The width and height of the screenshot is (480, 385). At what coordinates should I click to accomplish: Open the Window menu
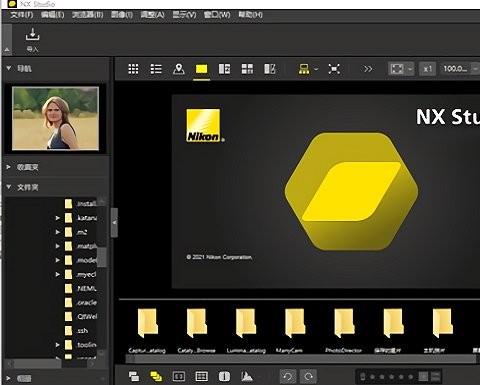pyautogui.click(x=217, y=15)
